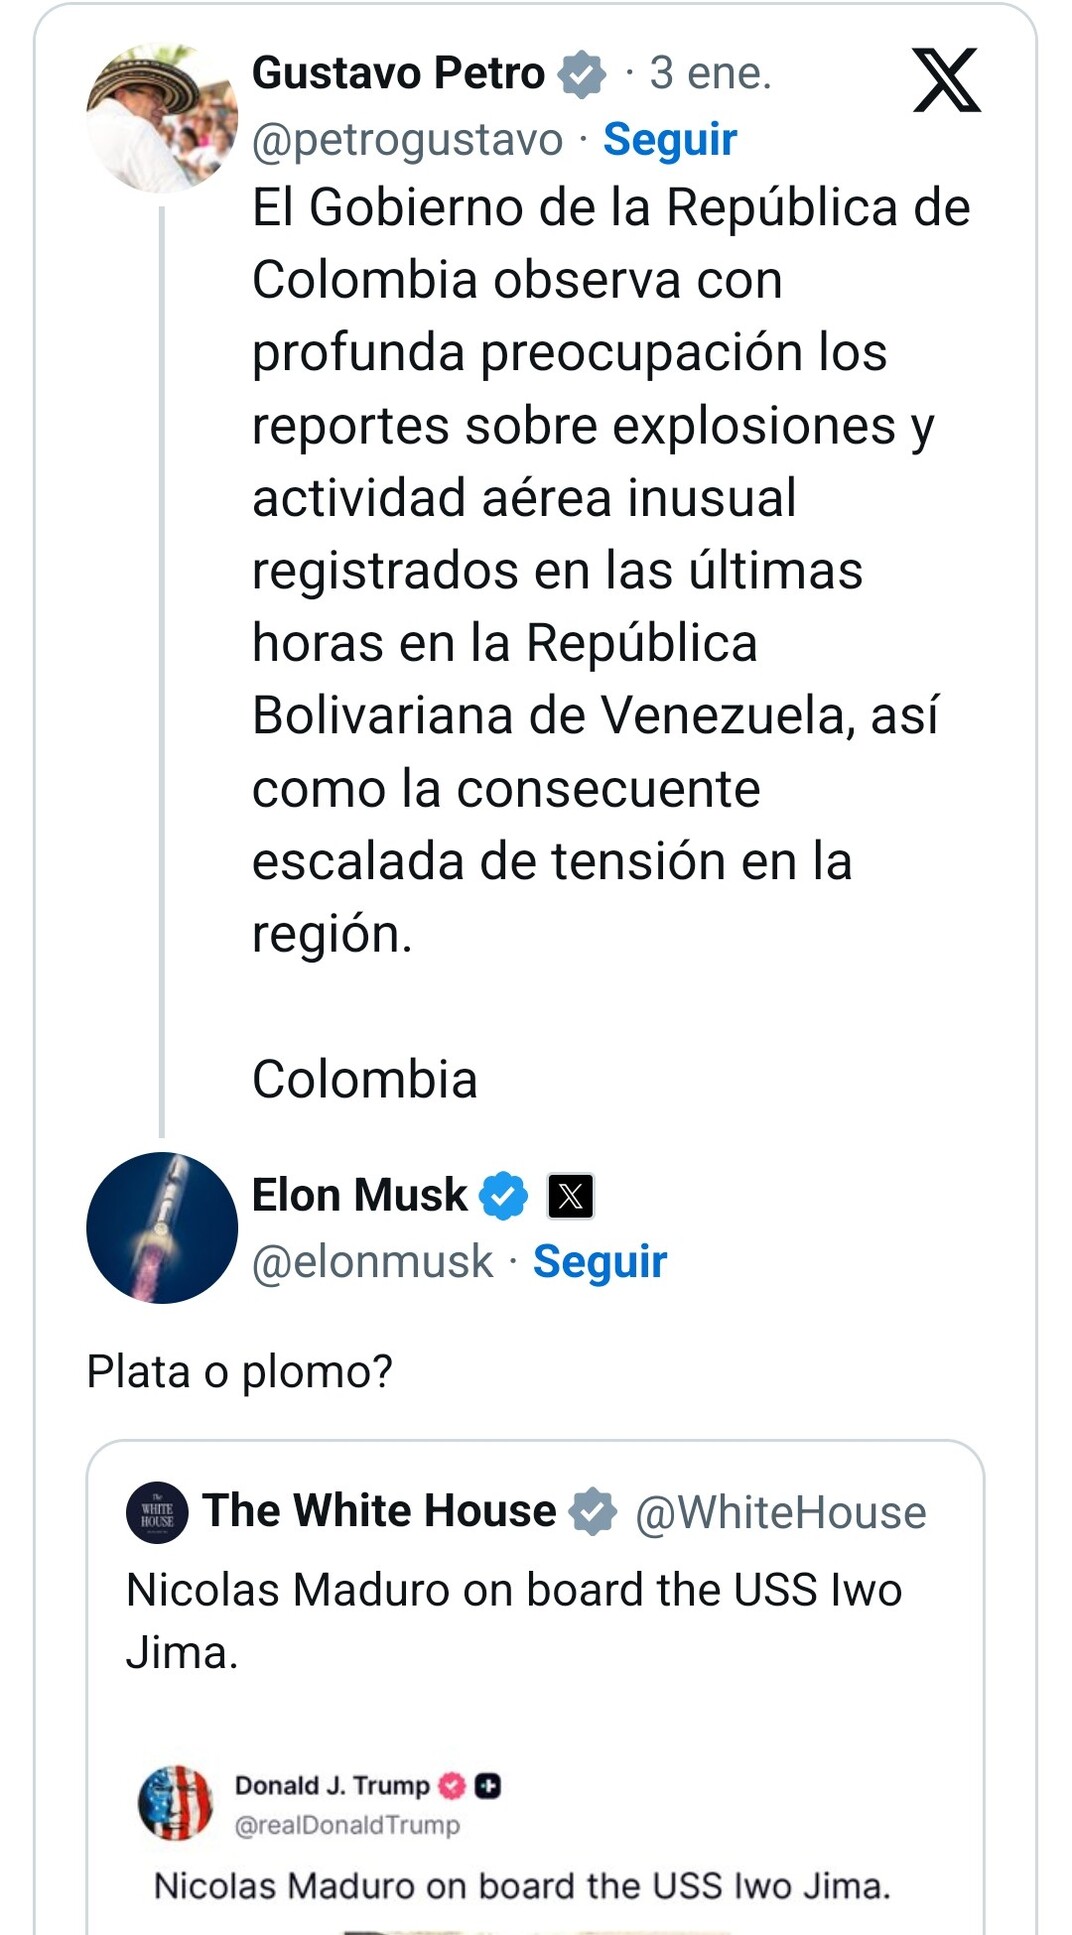
Task: Click Elon Musk's blue verified checkmark
Action: tap(503, 1196)
